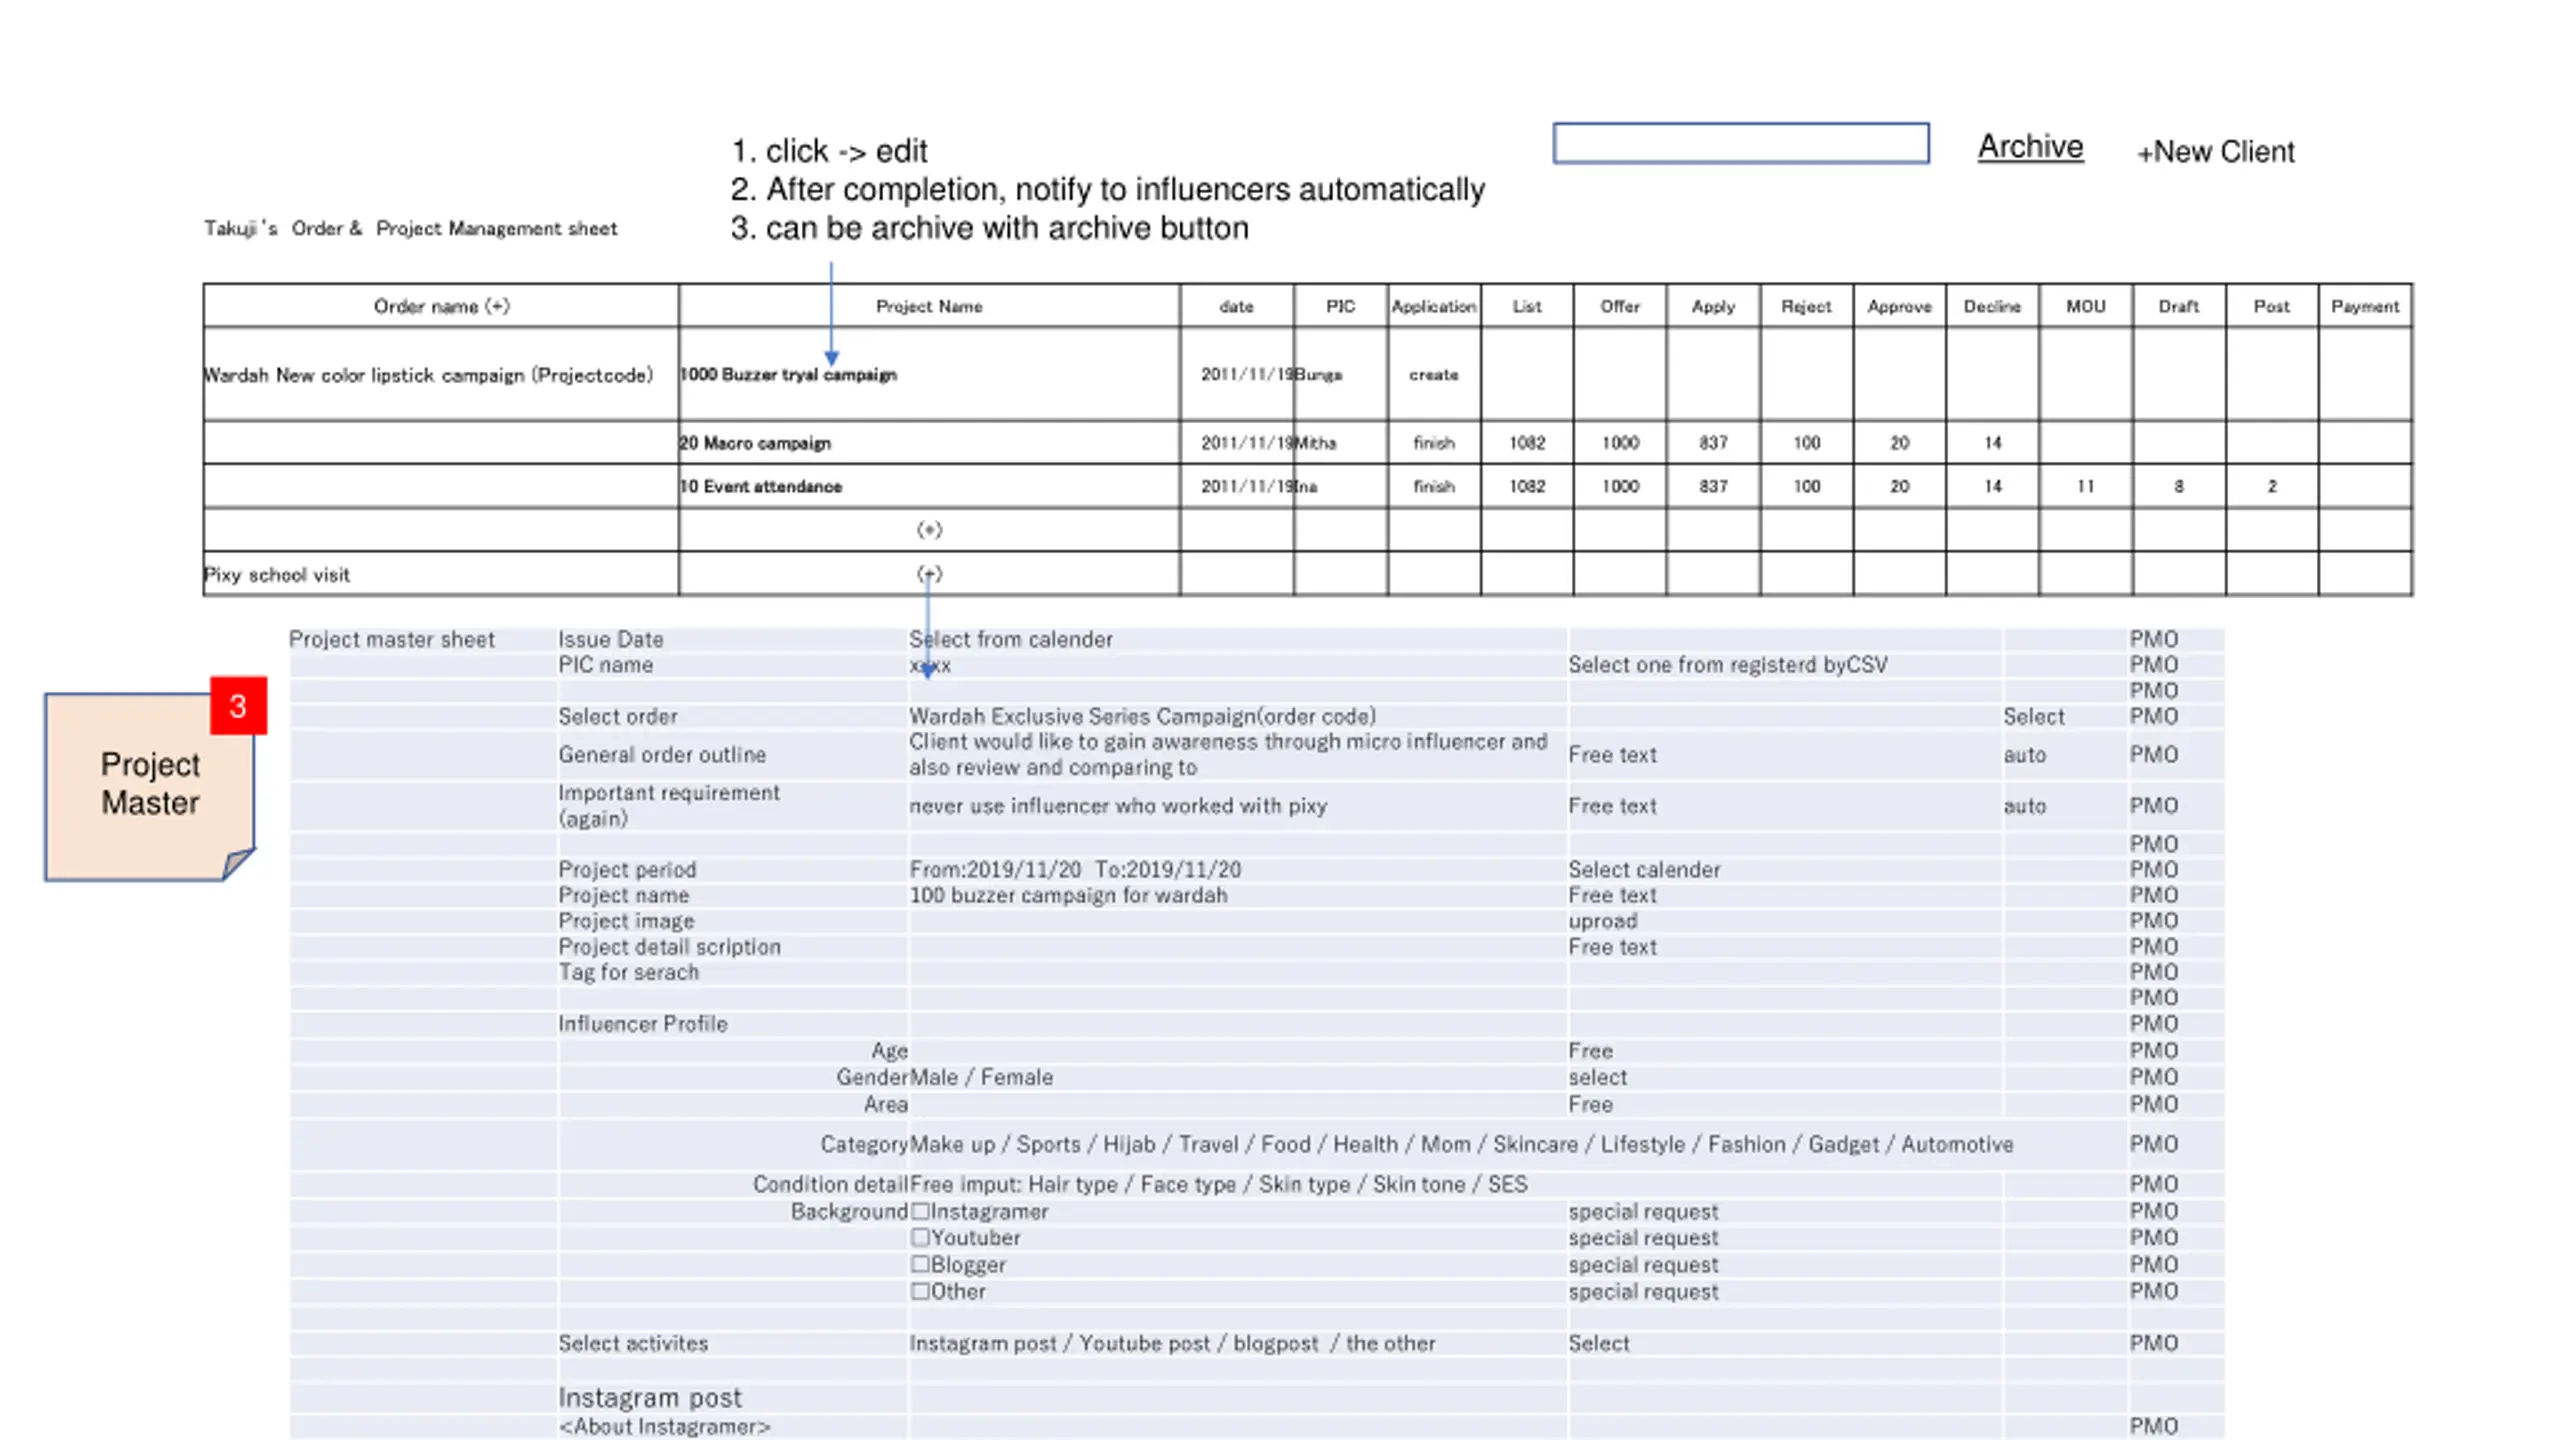Click the Project Master sticky note
Viewport: 2560px width, 1440px height.
149,786
